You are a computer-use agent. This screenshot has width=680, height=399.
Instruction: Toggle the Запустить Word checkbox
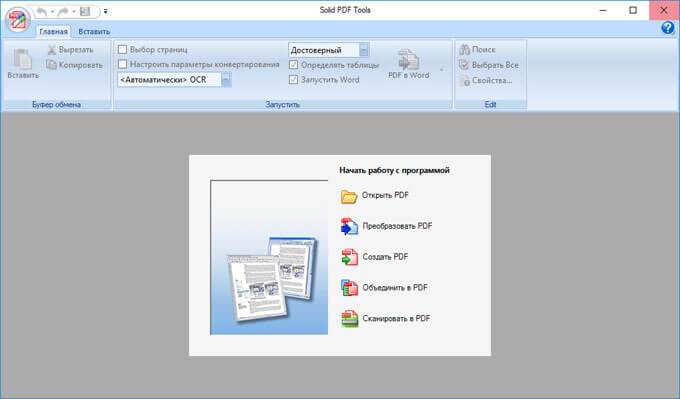click(x=294, y=79)
